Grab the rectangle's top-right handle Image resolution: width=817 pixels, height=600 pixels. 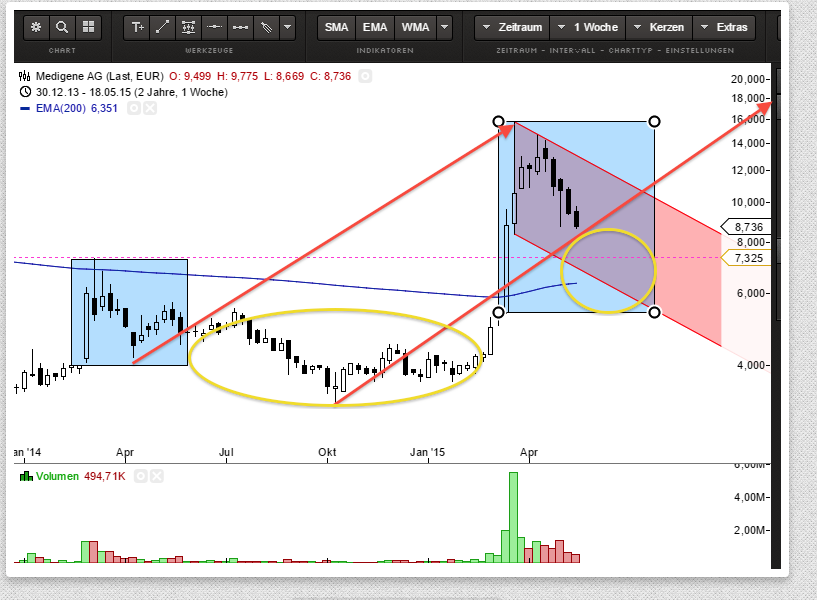point(654,121)
